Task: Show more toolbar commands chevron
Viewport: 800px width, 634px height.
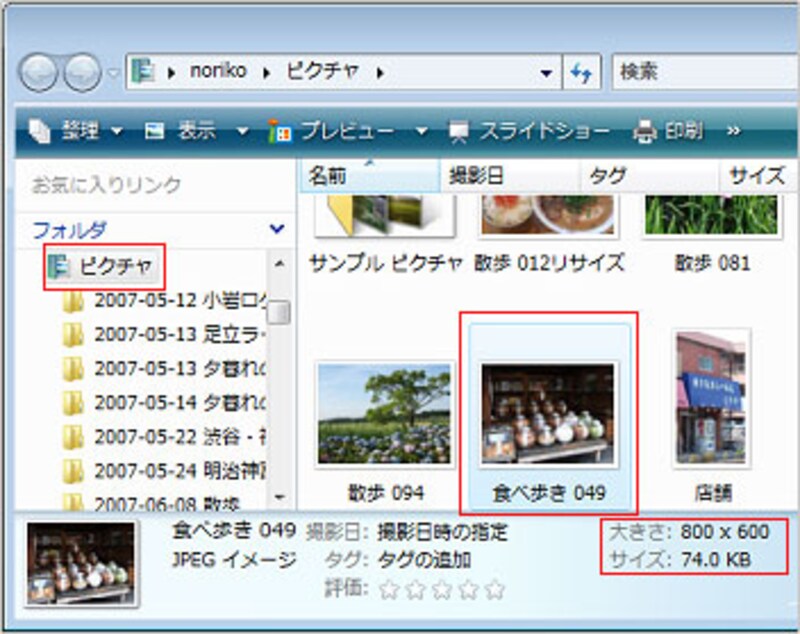Action: tap(733, 131)
